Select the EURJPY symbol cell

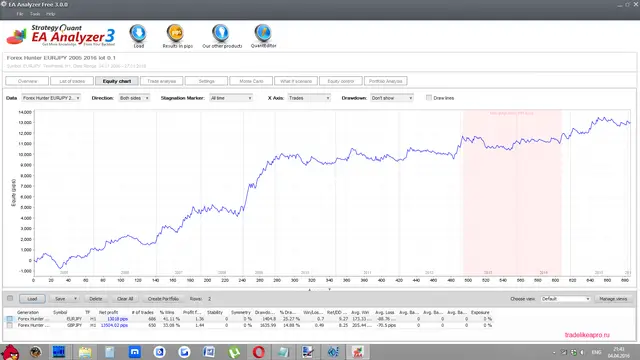(x=74, y=319)
